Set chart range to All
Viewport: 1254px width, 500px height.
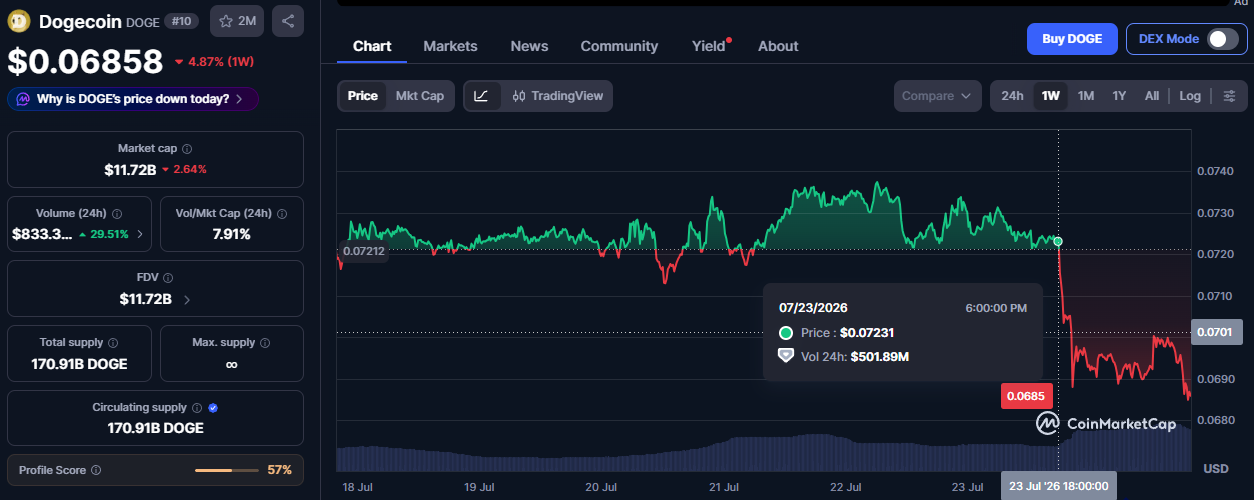click(x=1152, y=96)
